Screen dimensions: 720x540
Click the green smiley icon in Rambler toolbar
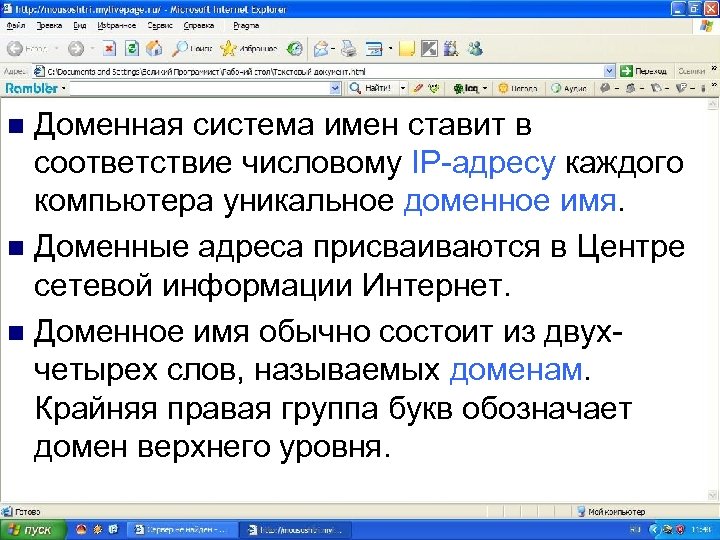pos(433,88)
